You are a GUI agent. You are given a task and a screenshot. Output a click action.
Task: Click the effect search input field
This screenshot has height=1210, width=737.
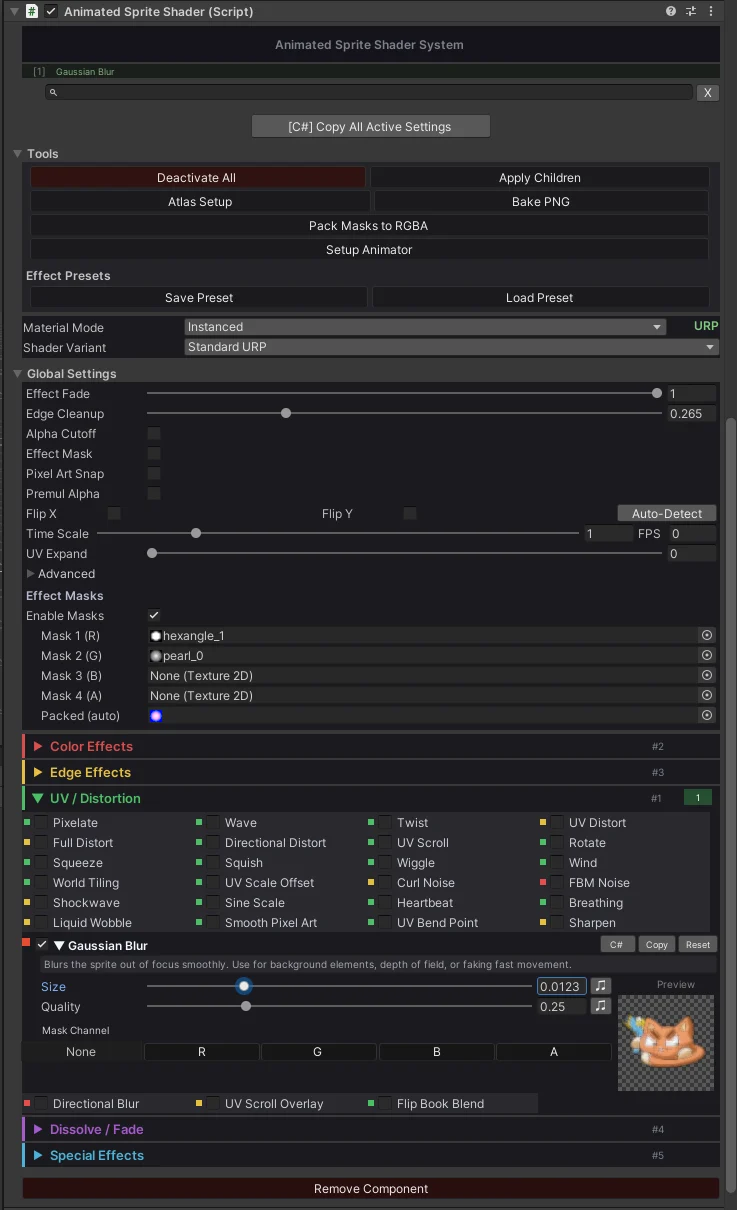[x=369, y=92]
